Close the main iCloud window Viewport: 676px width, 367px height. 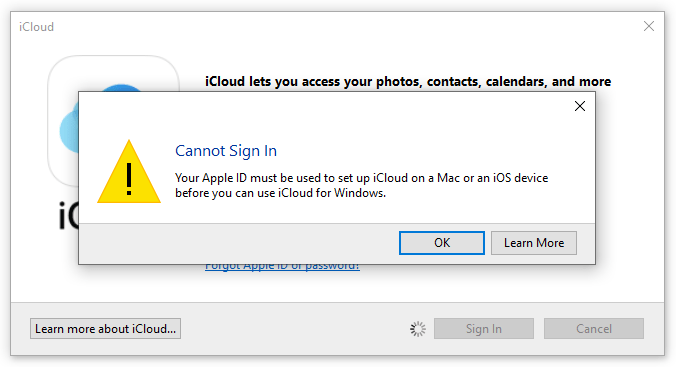pos(649,26)
